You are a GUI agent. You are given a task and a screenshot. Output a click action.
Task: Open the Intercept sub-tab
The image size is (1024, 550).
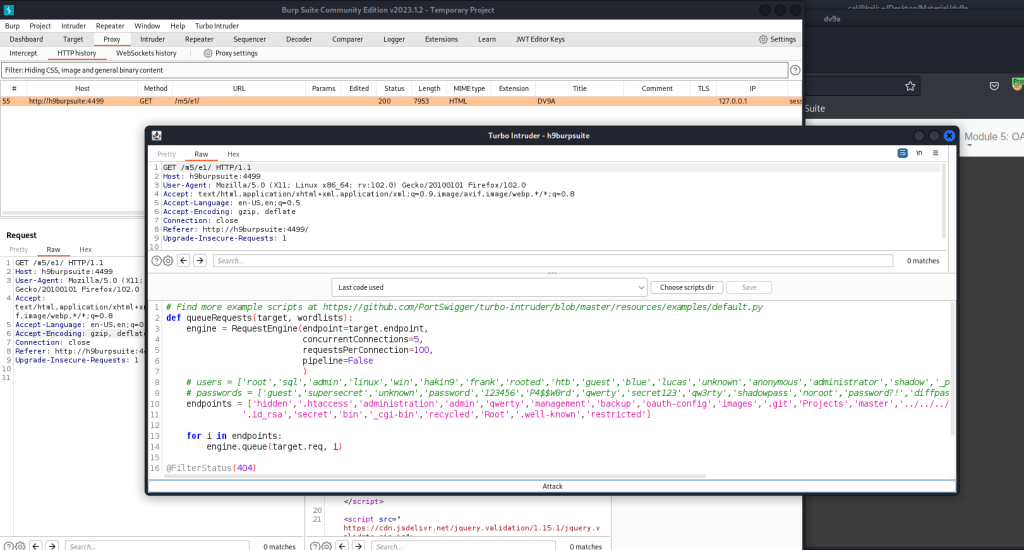click(23, 54)
